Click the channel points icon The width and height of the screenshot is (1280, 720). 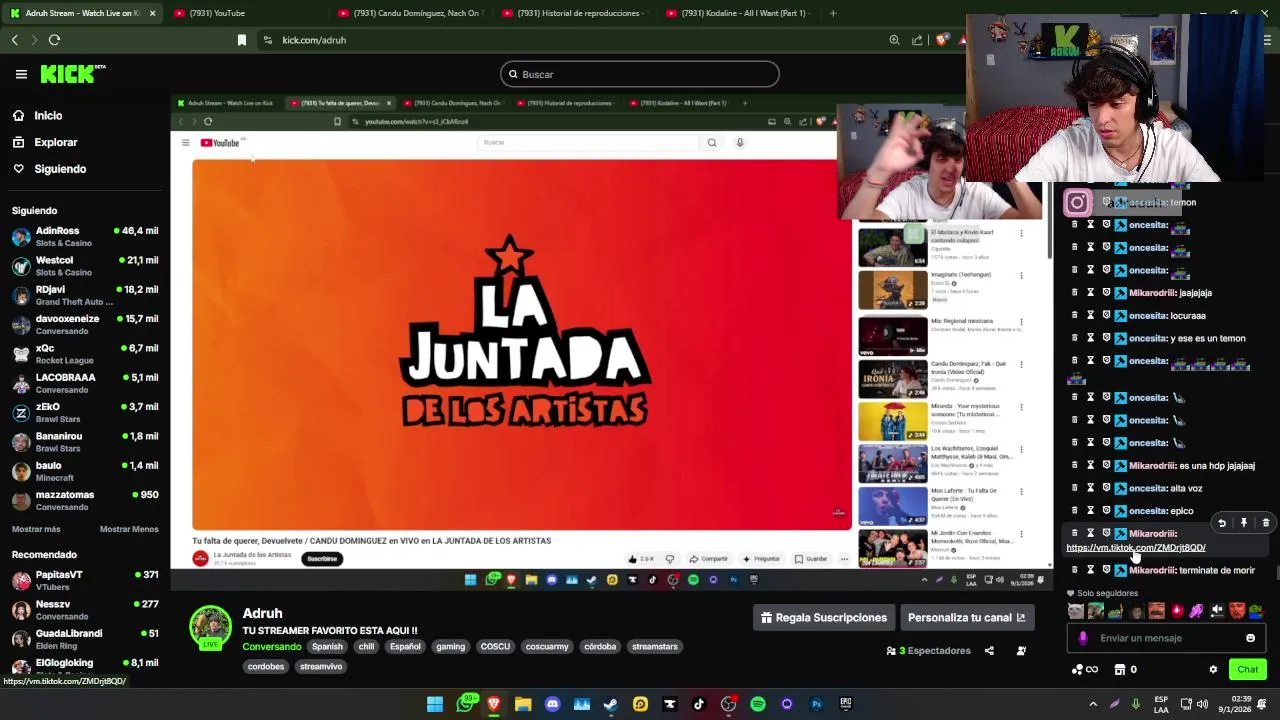tap(1078, 670)
